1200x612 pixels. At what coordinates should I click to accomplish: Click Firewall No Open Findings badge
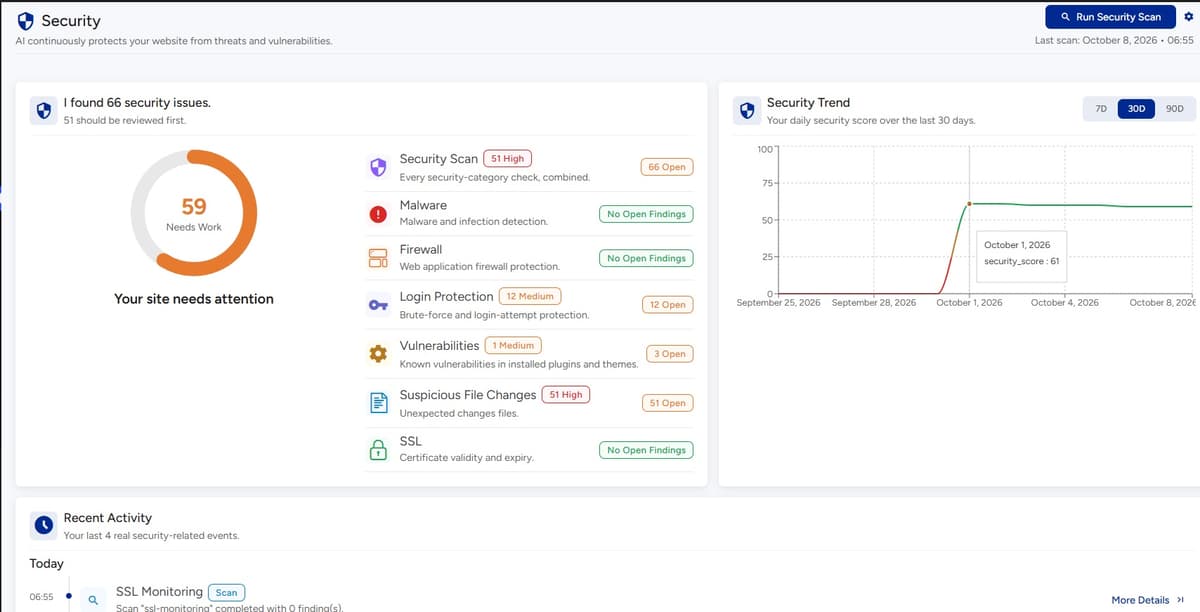tap(646, 258)
